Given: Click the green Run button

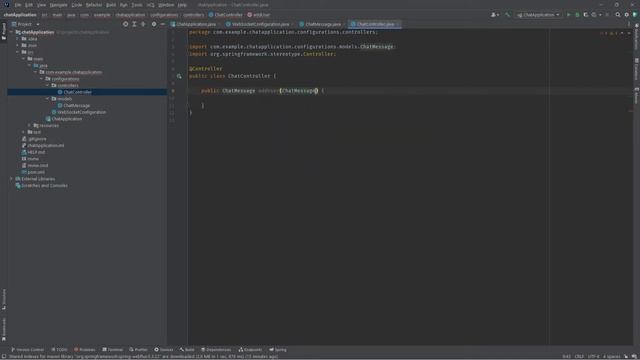Looking at the screenshot, I should pyautogui.click(x=569, y=15).
